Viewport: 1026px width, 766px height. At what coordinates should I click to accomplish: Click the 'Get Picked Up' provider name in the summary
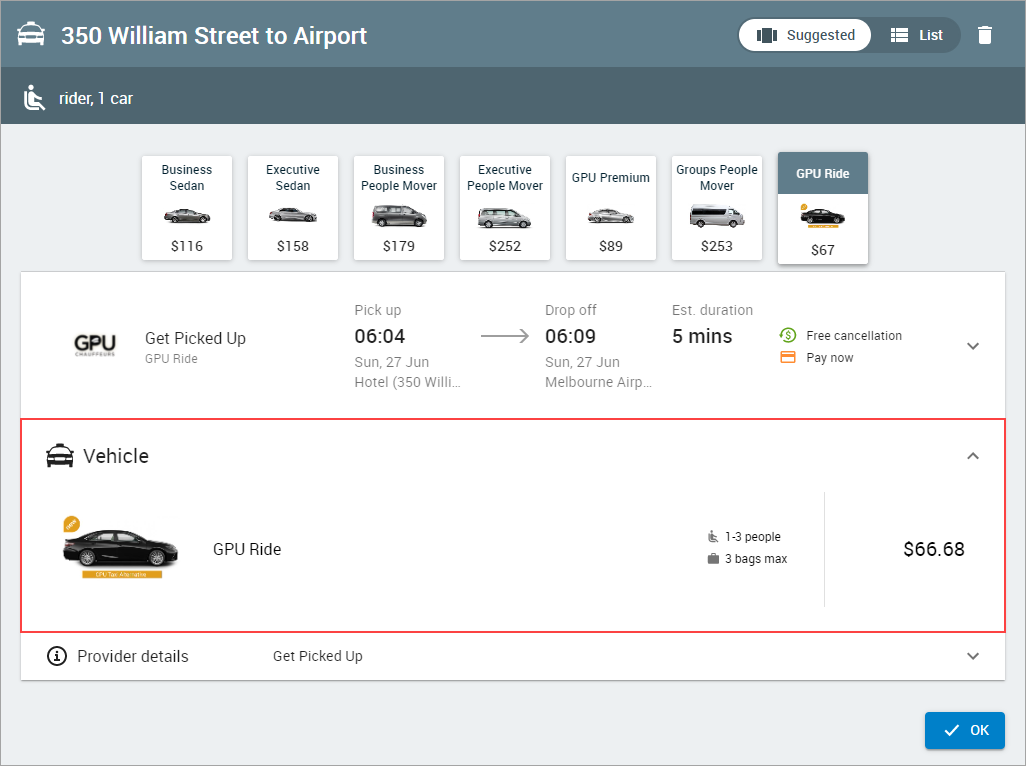pyautogui.click(x=195, y=338)
